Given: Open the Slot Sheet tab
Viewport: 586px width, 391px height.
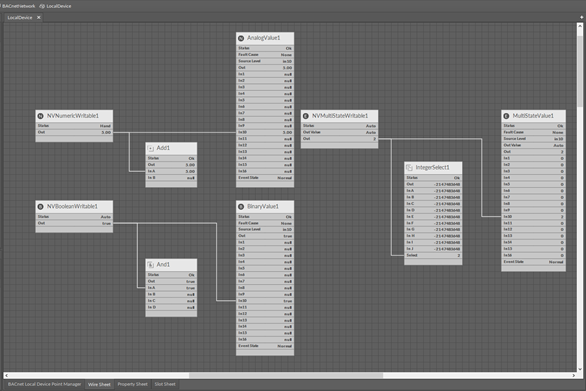Looking at the screenshot, I should pos(165,384).
